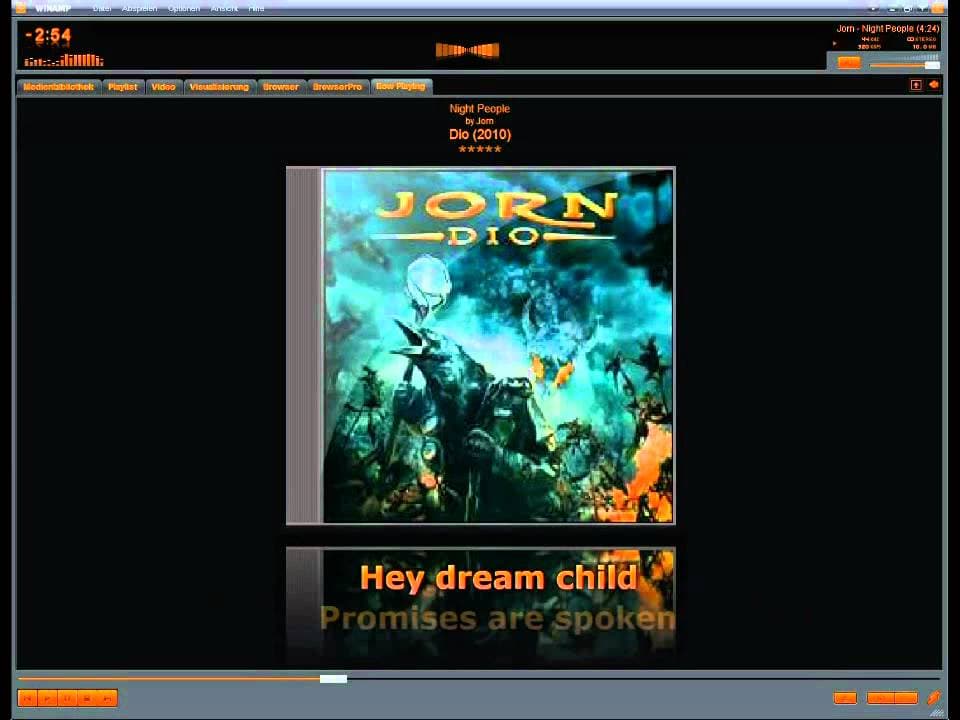
Task: Stop playback with the stop button
Action: coord(87,698)
